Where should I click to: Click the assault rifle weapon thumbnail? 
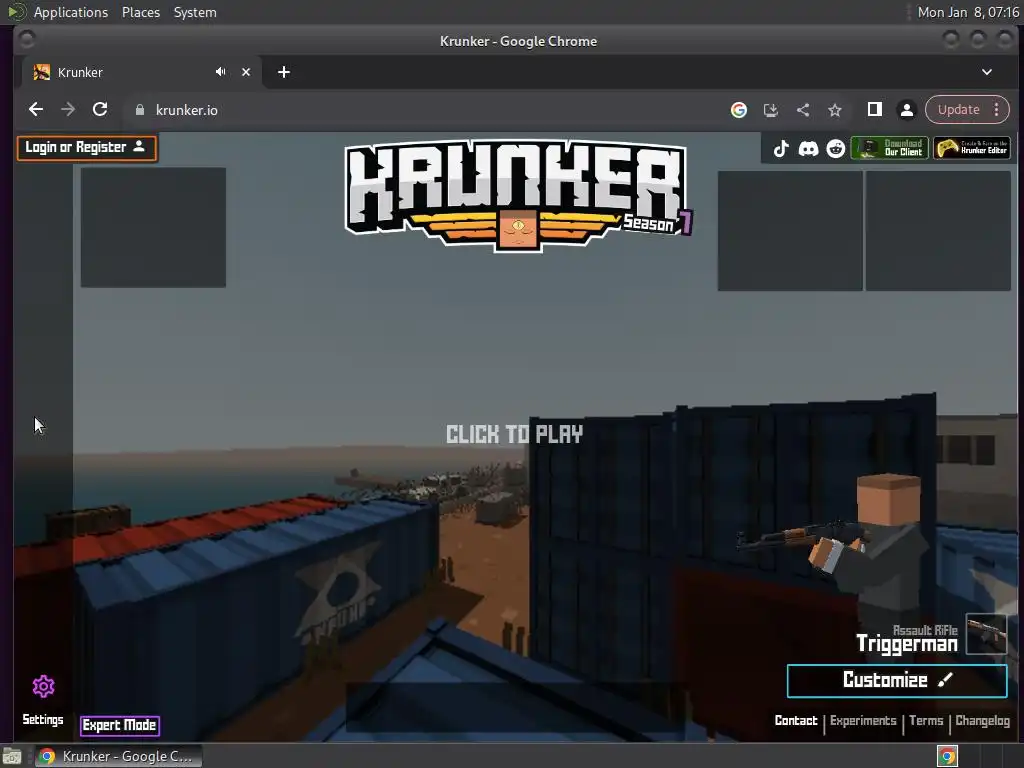tap(986, 634)
